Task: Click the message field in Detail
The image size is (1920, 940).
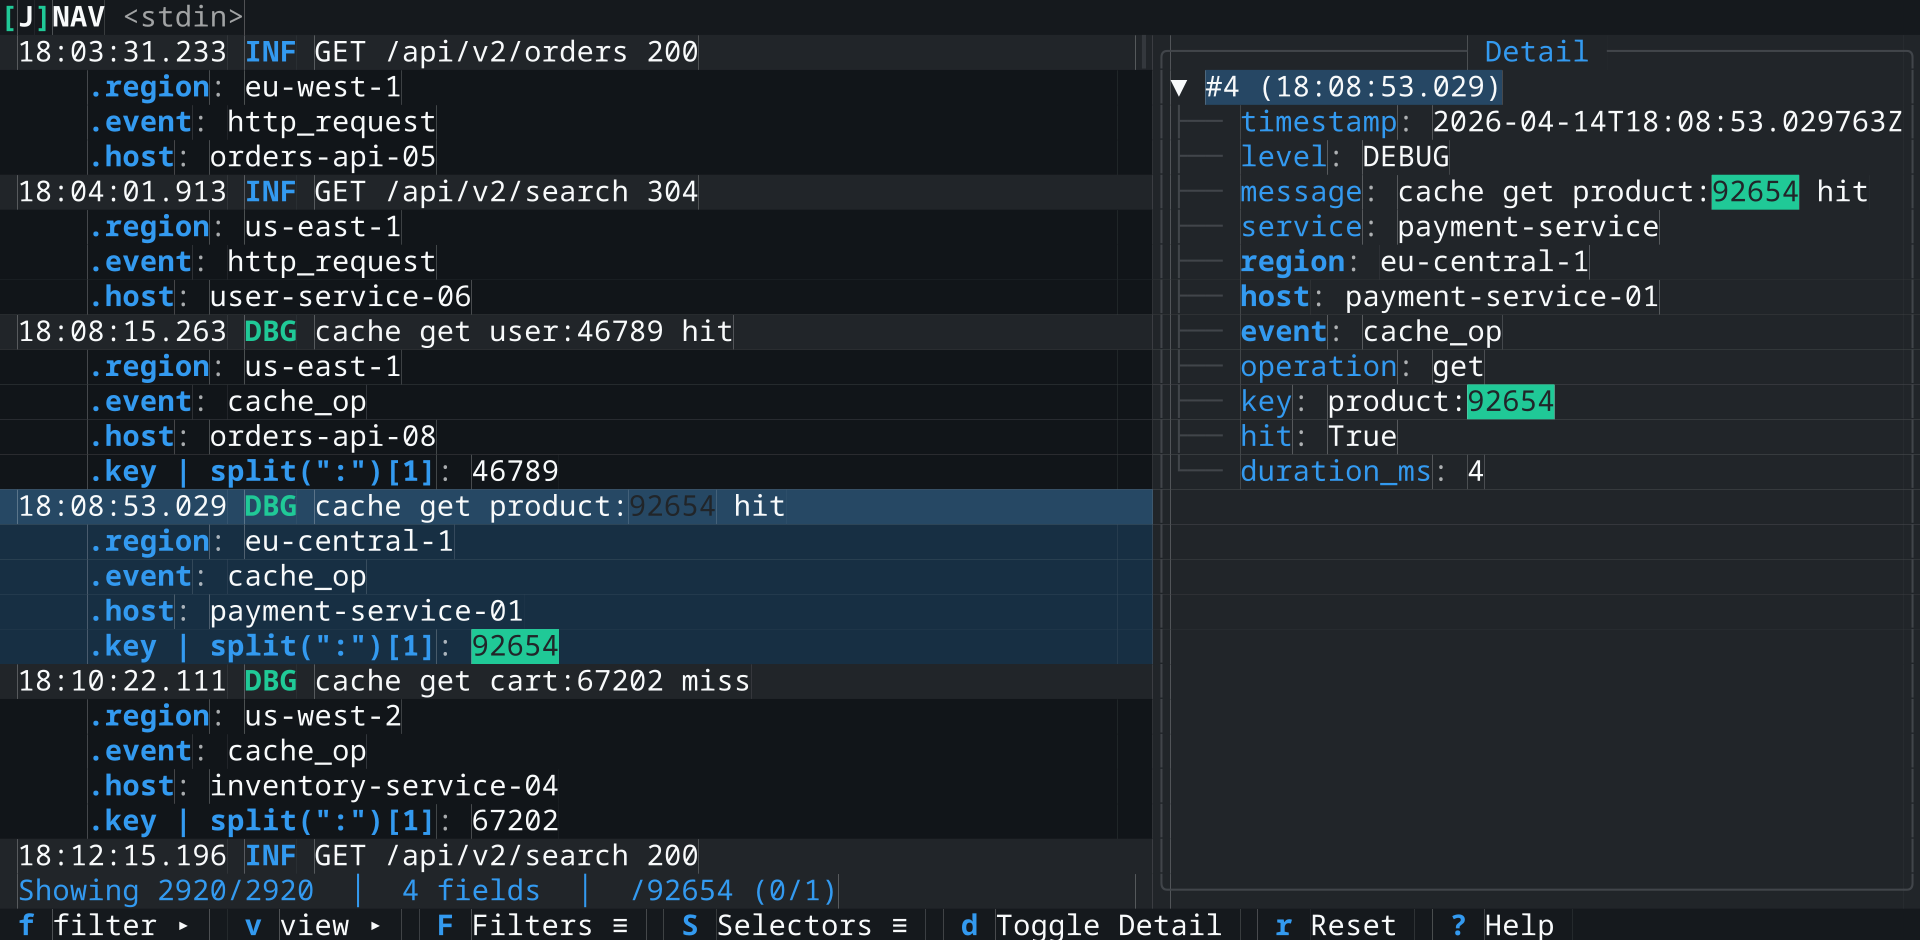Action: click(1554, 192)
